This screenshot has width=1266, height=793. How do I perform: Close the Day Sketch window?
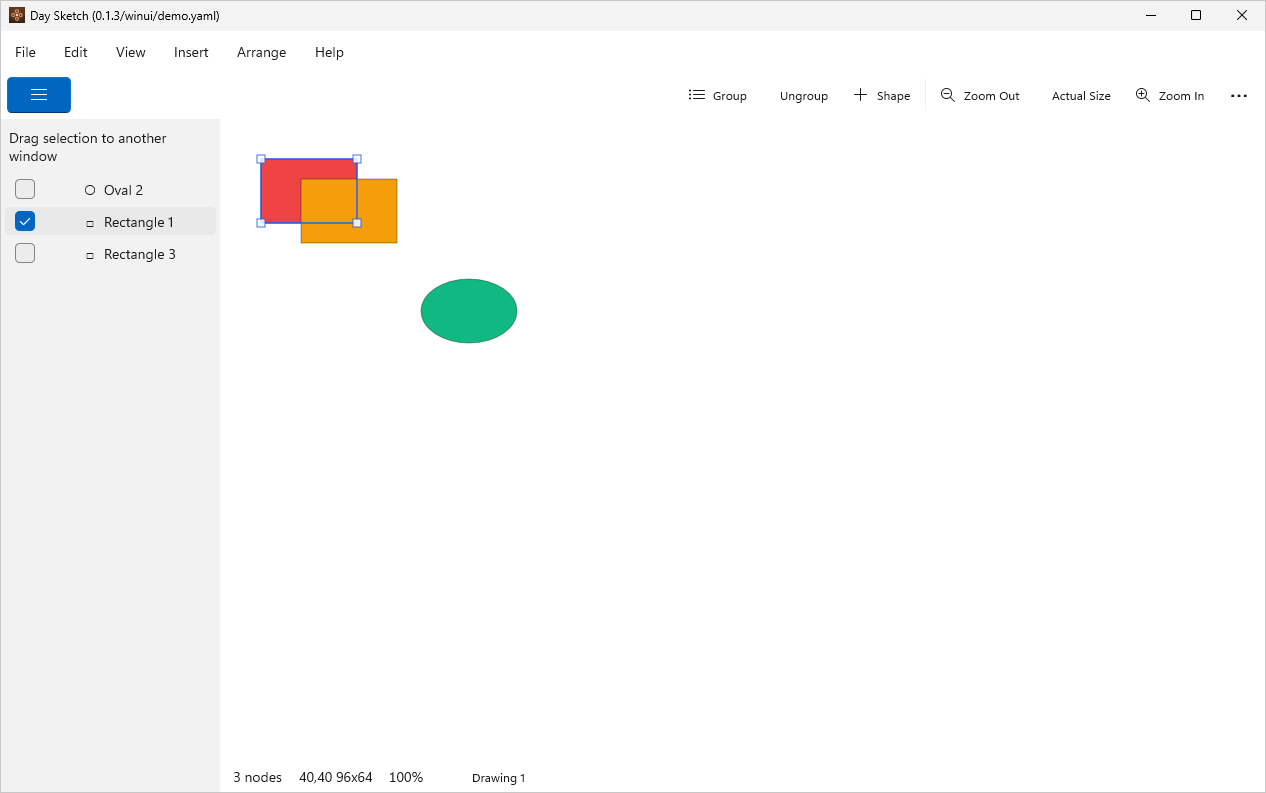tap(1242, 15)
